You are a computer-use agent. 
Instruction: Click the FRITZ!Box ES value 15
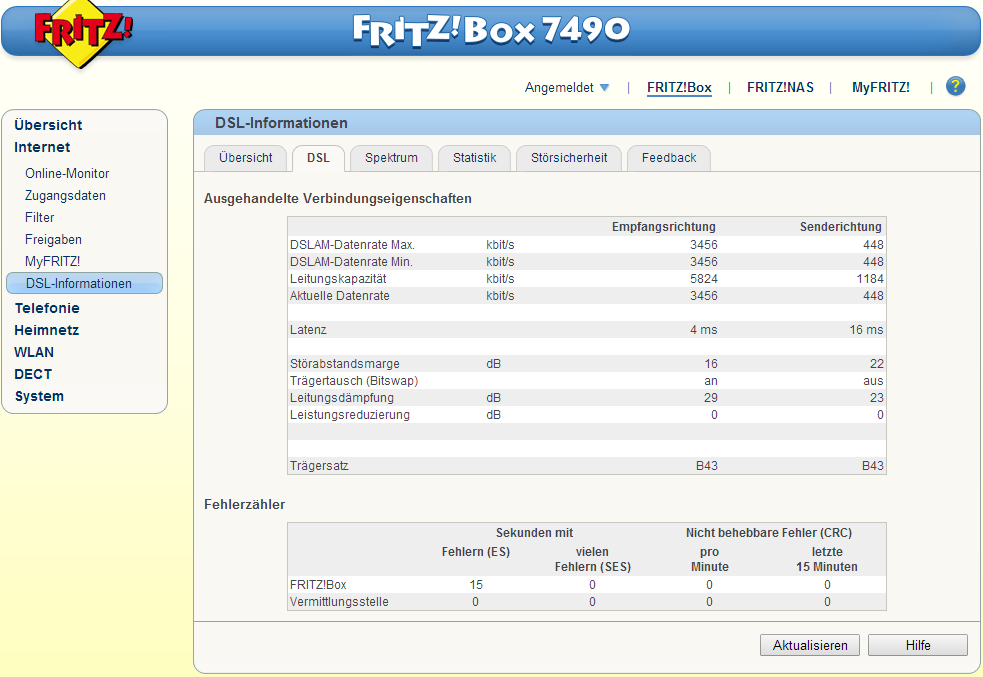click(x=476, y=585)
